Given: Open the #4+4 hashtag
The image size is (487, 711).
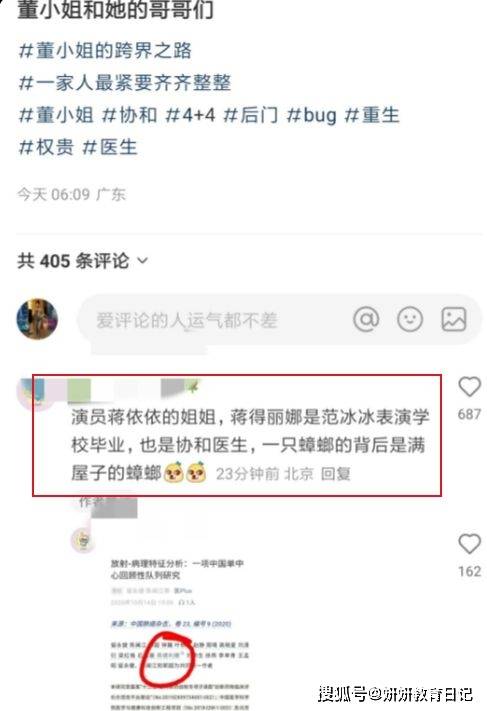Looking at the screenshot, I should tap(190, 115).
